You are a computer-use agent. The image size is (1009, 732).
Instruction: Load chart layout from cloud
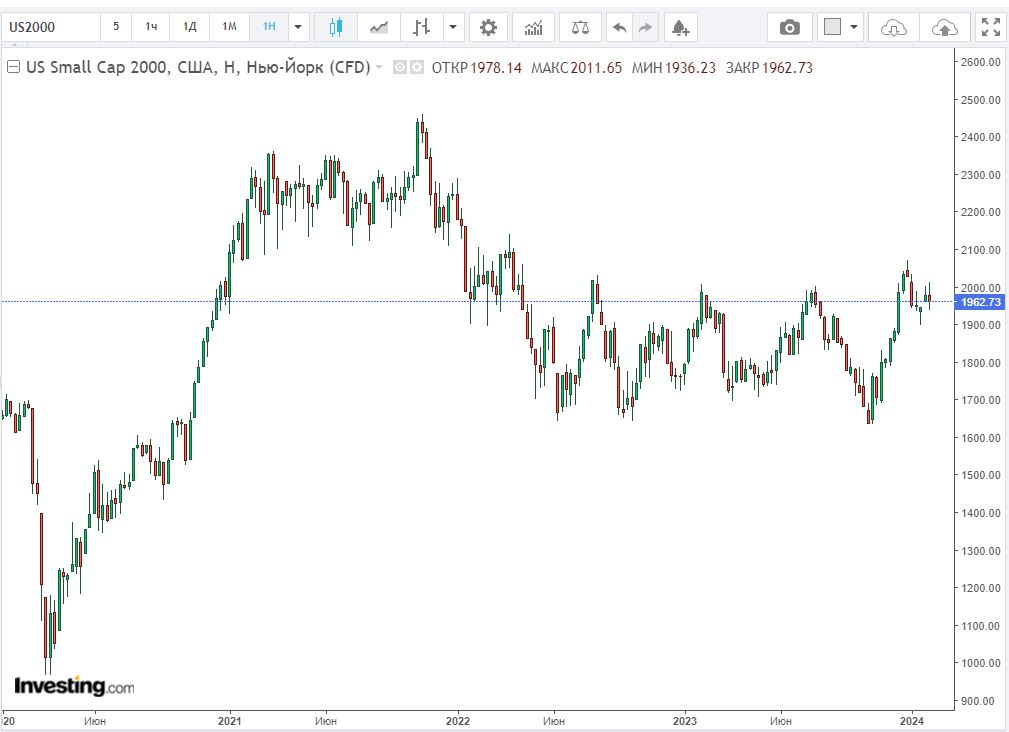click(893, 27)
